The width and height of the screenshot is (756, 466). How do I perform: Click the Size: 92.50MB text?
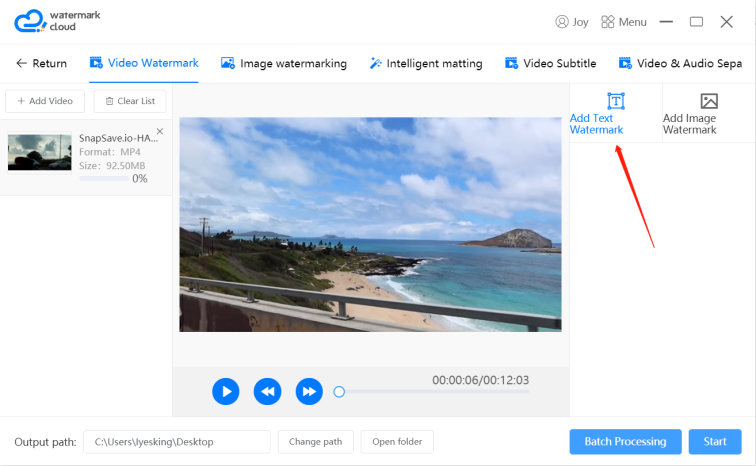point(112,166)
